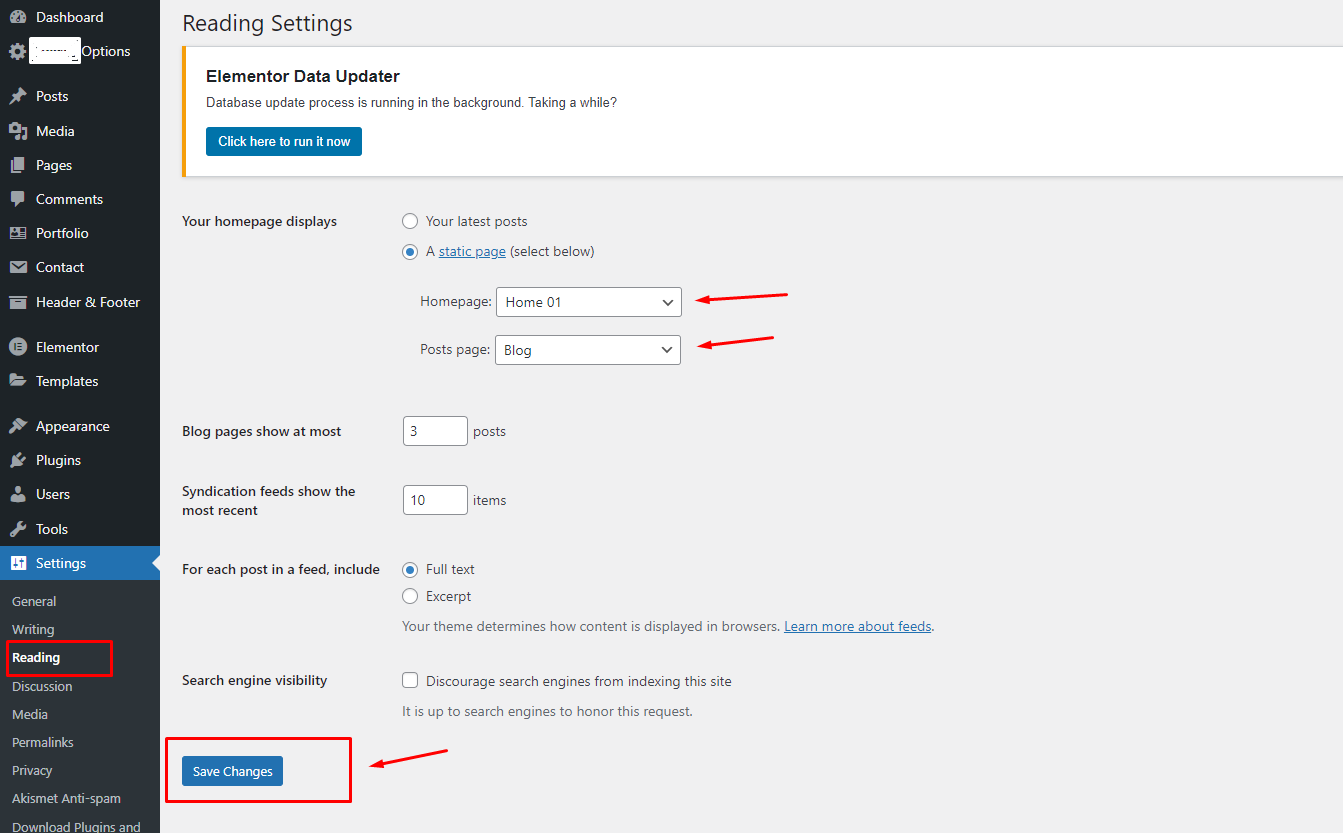
Task: Click the 'Blog pages show at most' field
Action: 435,431
